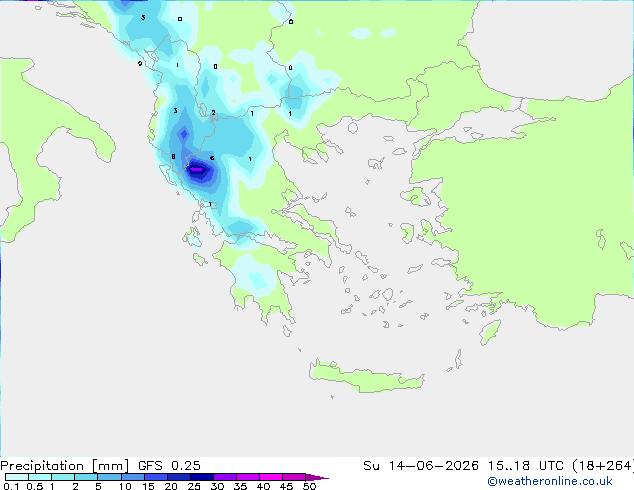Pick the legend swatch between 1 and 2
The width and height of the screenshot is (634, 490).
point(63,477)
